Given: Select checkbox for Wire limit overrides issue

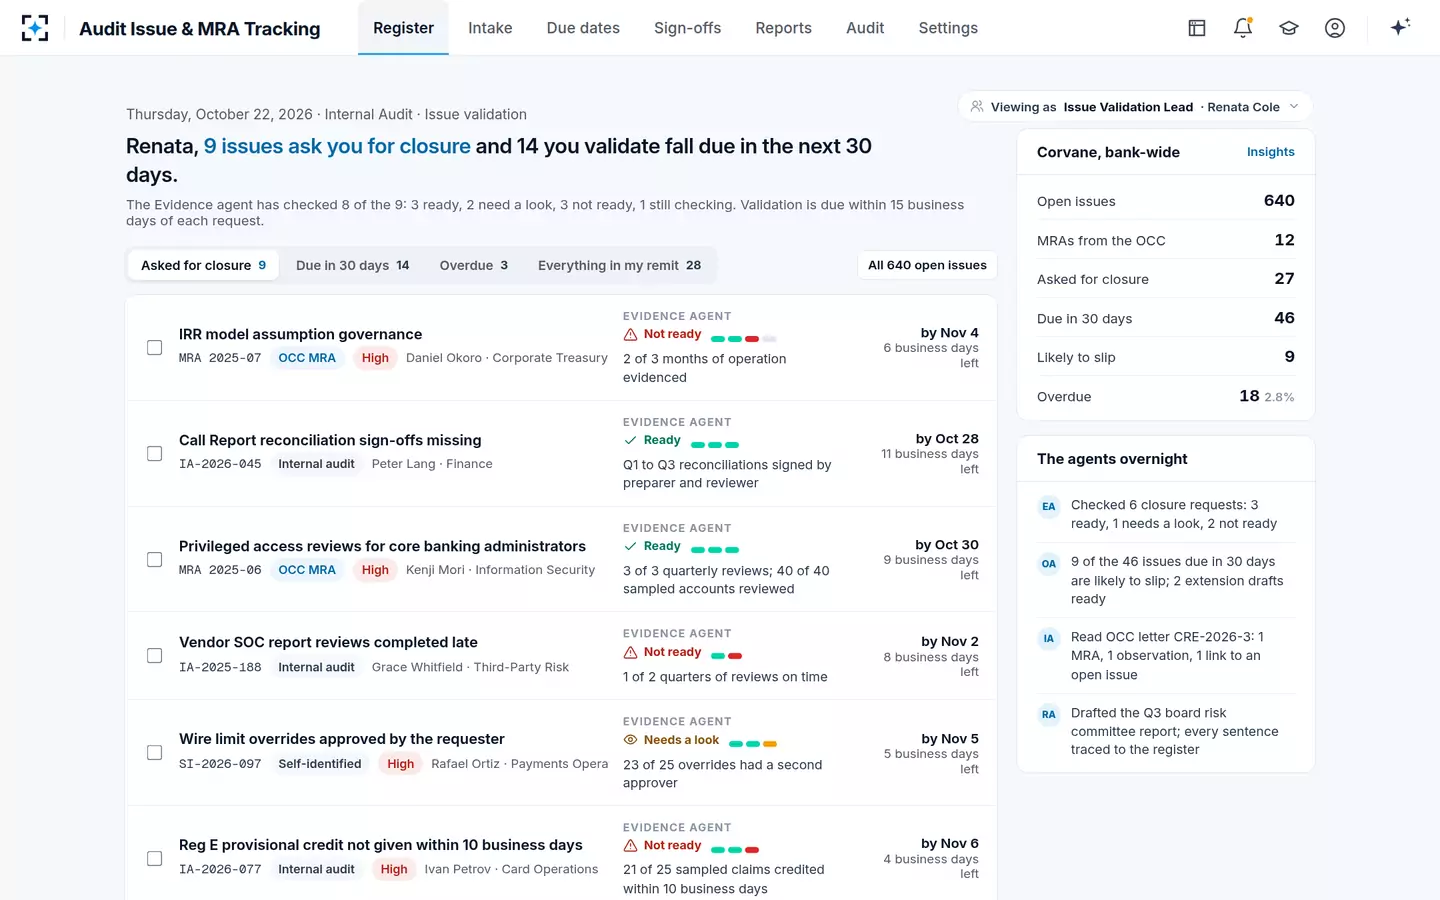Looking at the screenshot, I should (x=154, y=752).
